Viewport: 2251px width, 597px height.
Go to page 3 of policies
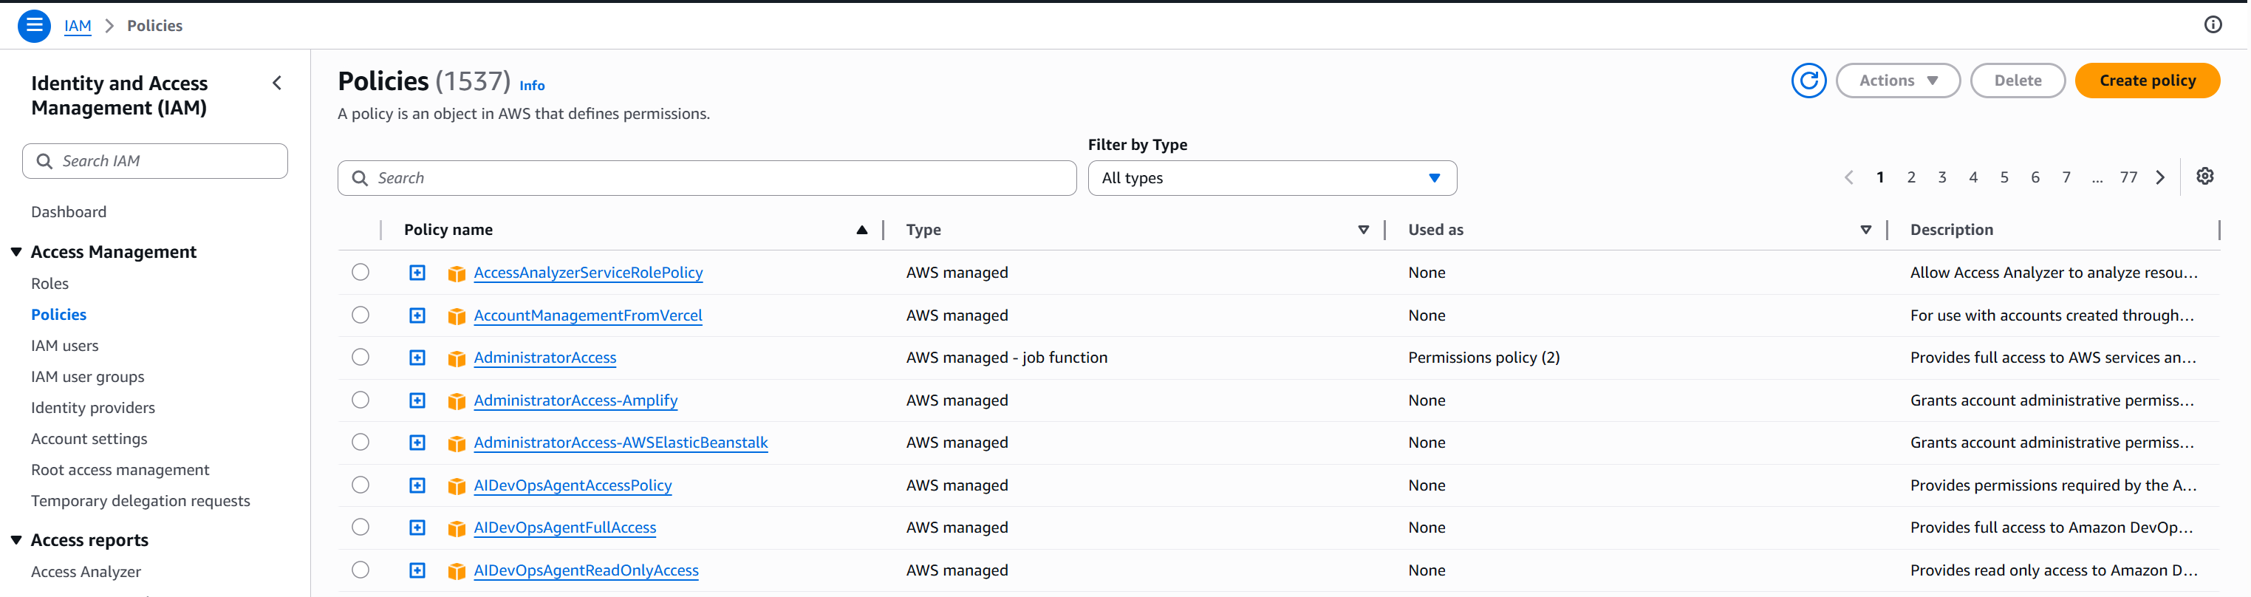click(1942, 178)
